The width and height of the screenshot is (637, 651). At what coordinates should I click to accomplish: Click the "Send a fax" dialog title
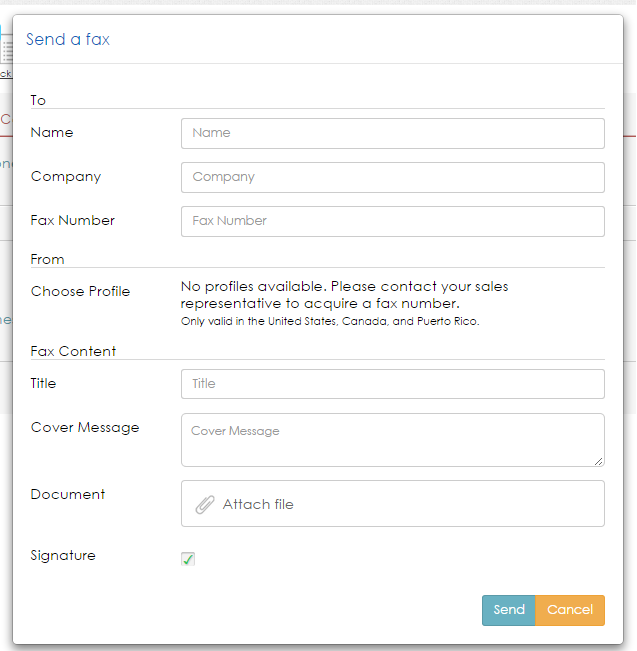68,40
